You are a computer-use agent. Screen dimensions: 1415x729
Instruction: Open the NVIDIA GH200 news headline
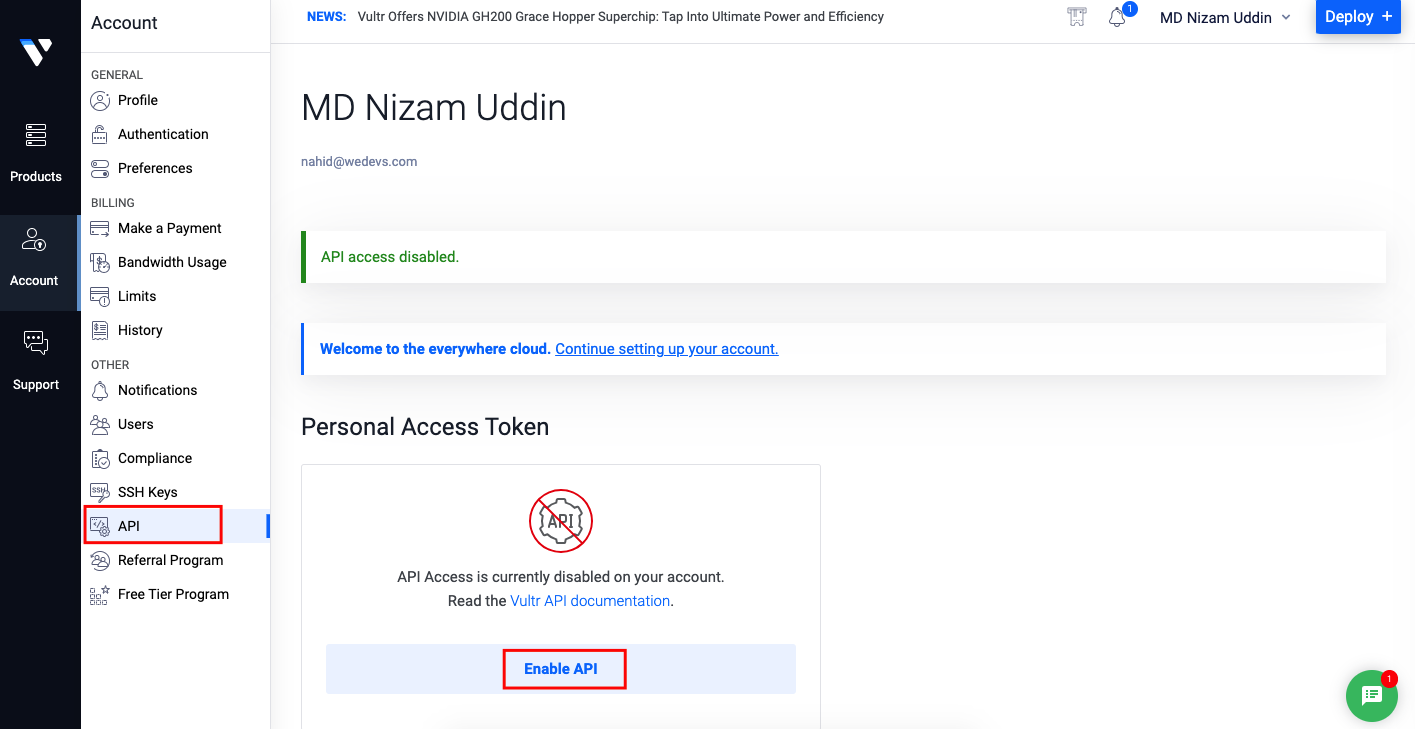(x=621, y=17)
